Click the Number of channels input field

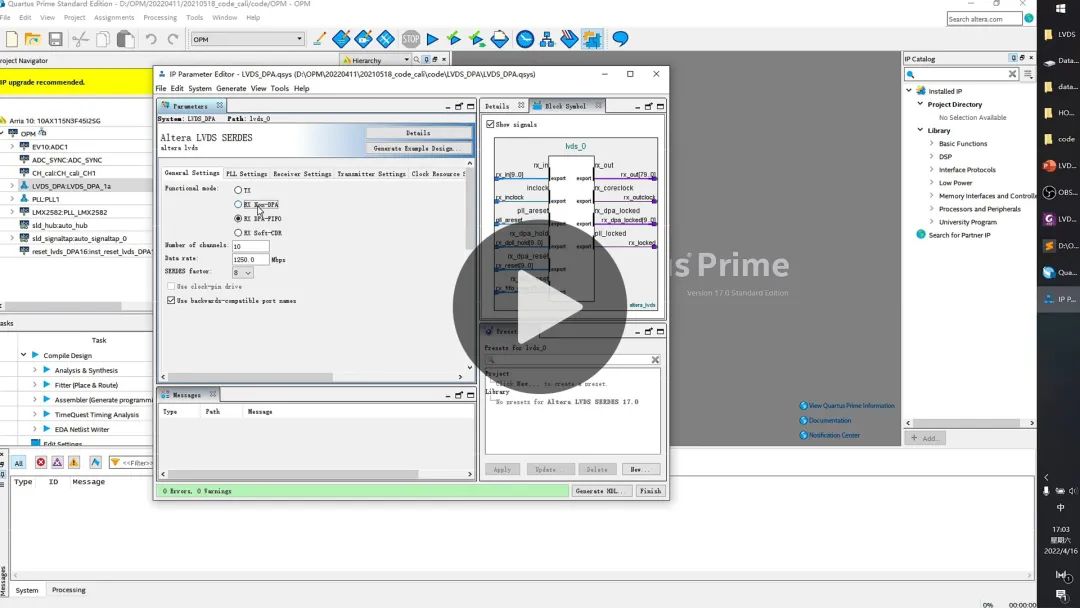tap(251, 246)
